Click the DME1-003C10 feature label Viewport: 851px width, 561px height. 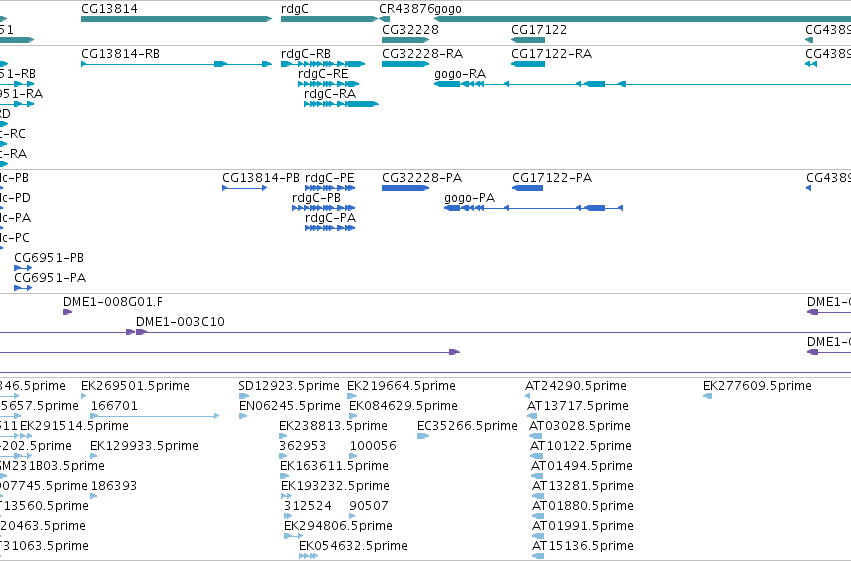pyautogui.click(x=180, y=322)
